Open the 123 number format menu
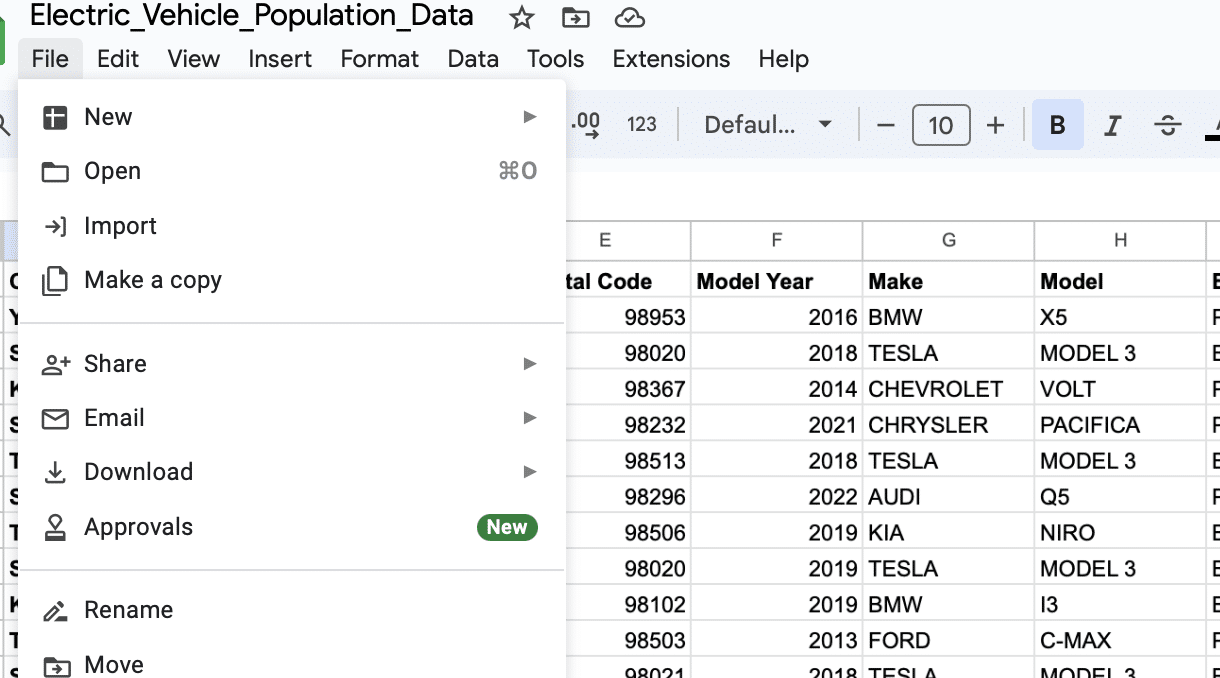Viewport: 1220px width, 678px height. click(642, 125)
